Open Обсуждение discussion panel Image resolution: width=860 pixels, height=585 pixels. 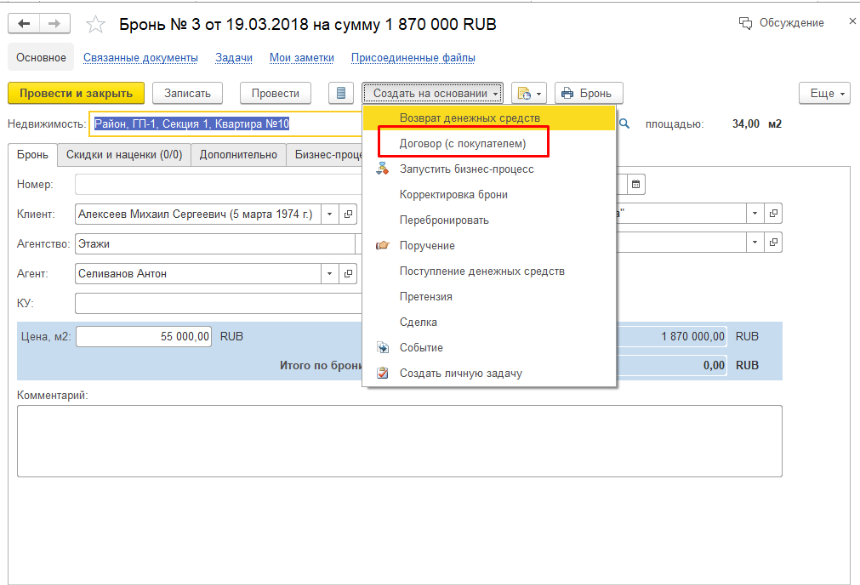point(781,23)
